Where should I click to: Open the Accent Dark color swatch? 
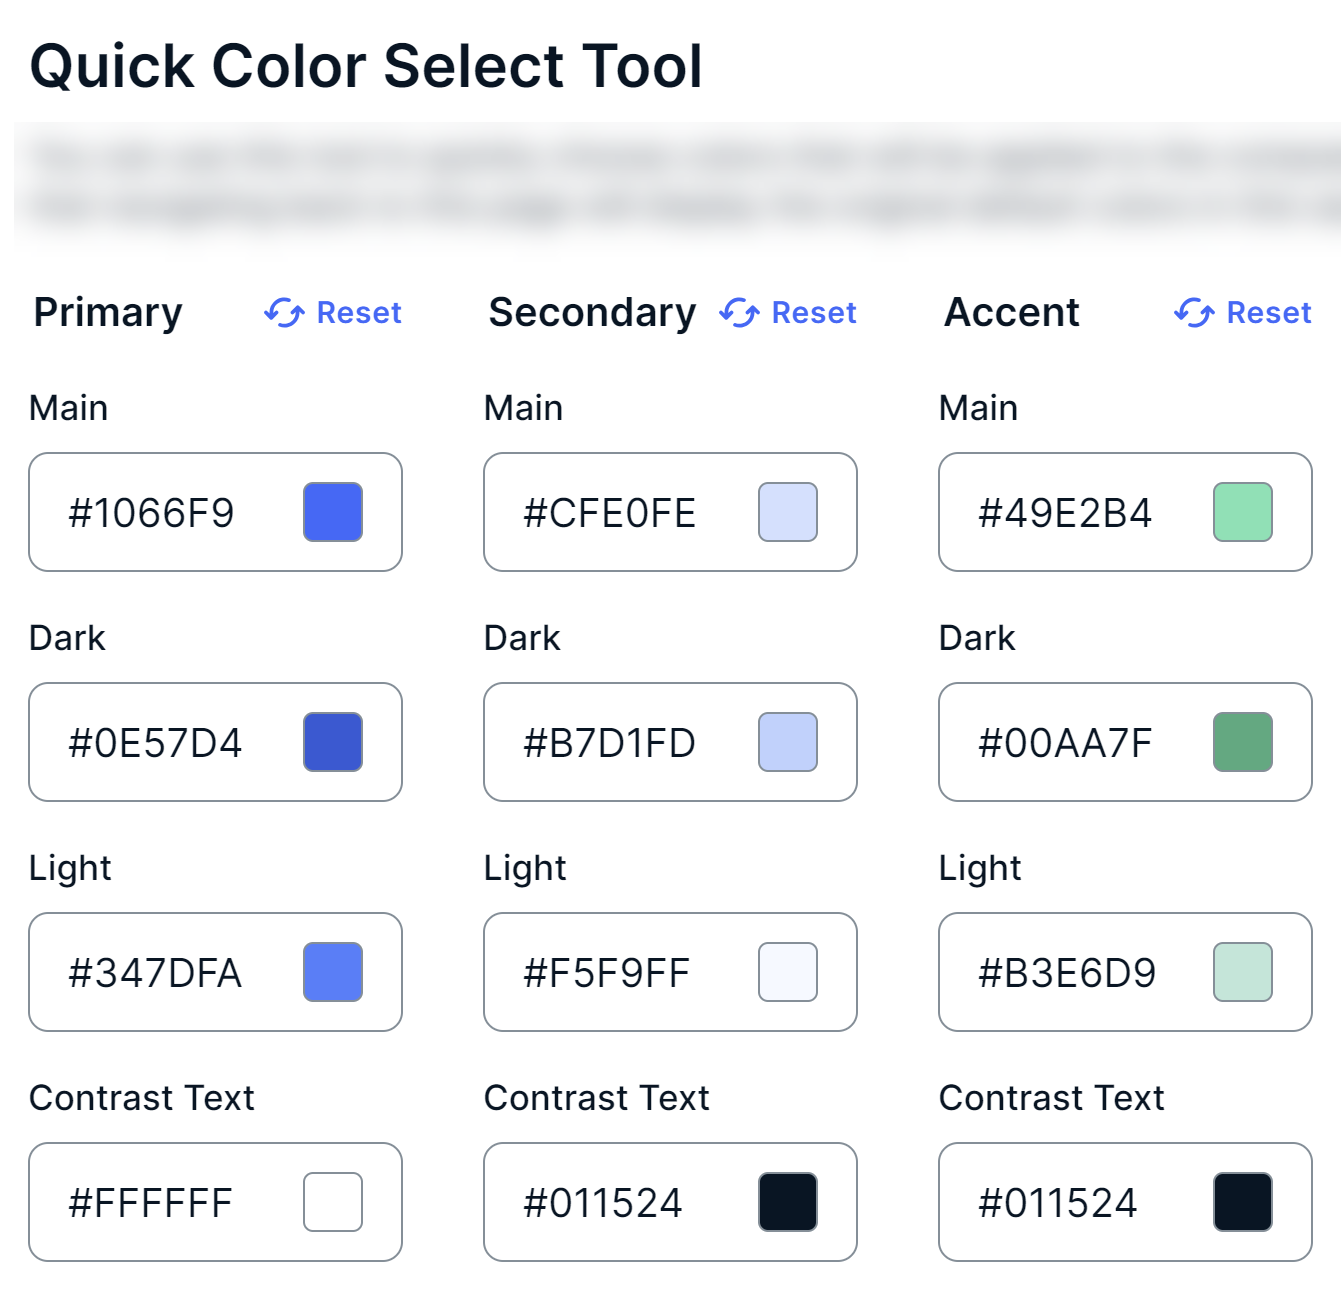click(1242, 742)
